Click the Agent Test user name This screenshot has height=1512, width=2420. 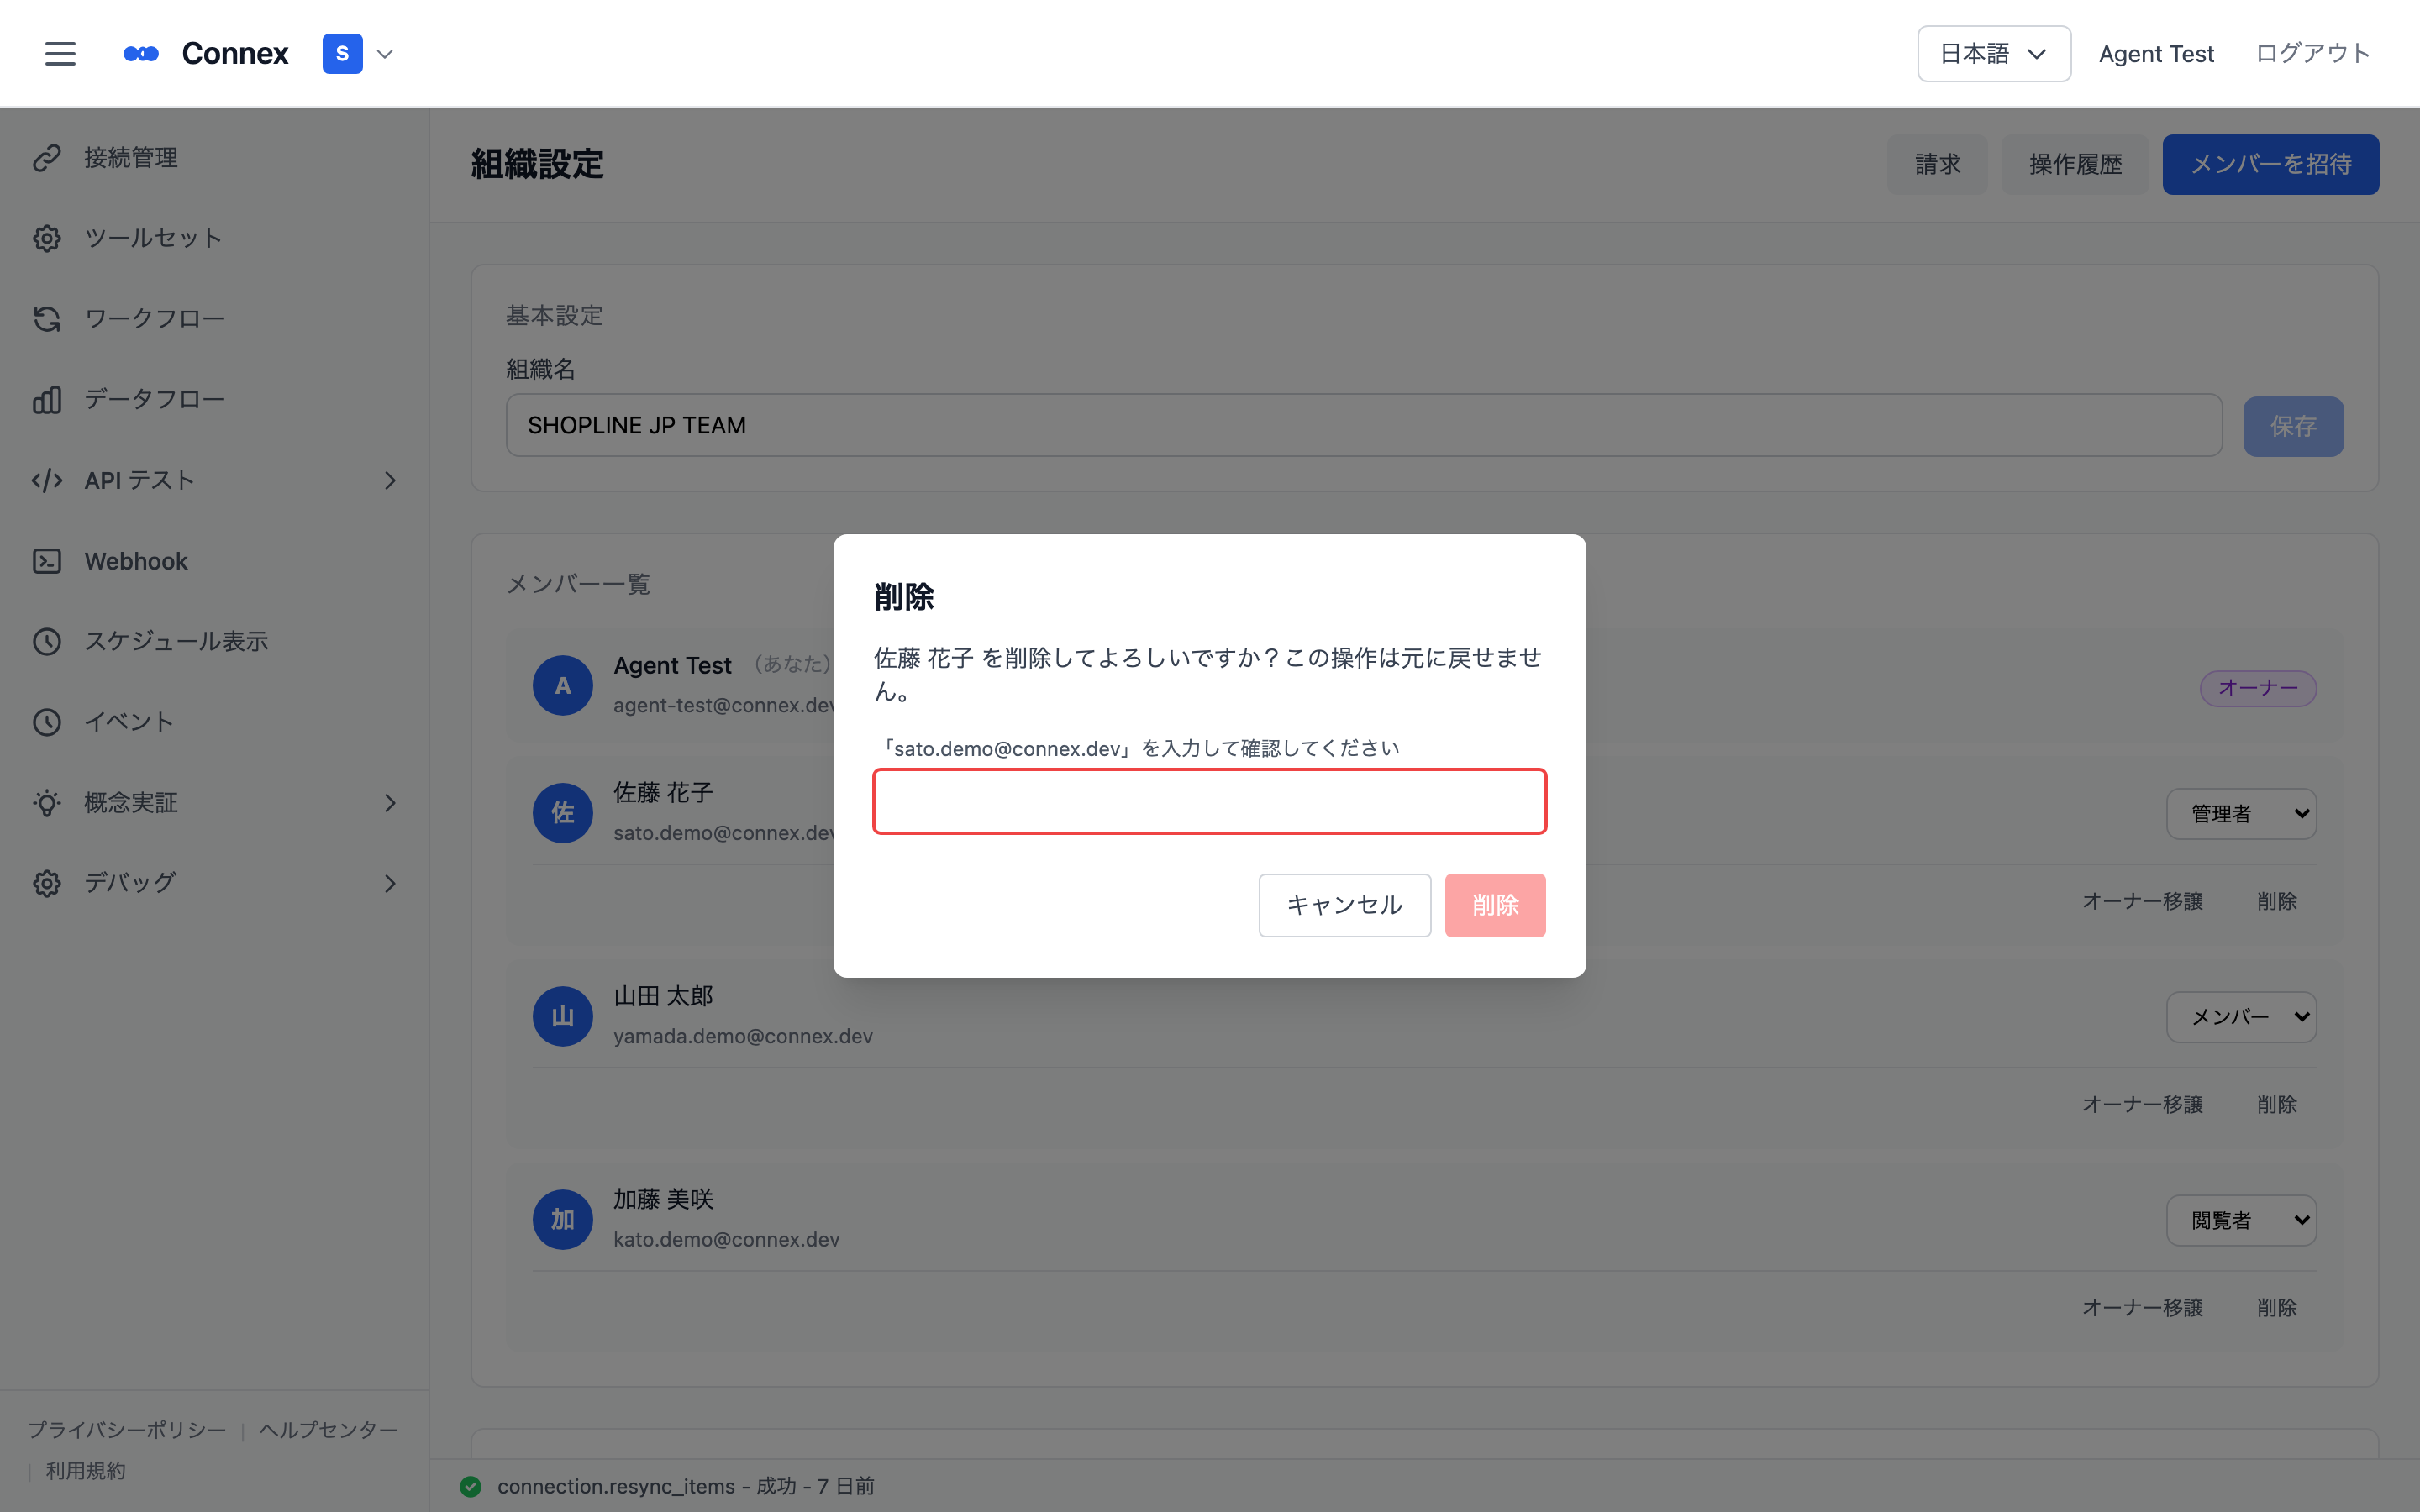point(2156,54)
